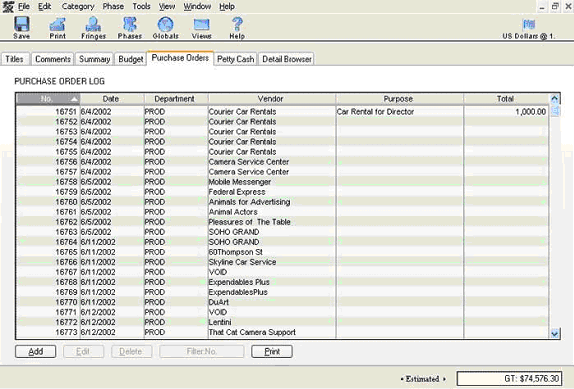Click the Print toolbar icon
Screen dimensions: 574x389
(x=57, y=27)
